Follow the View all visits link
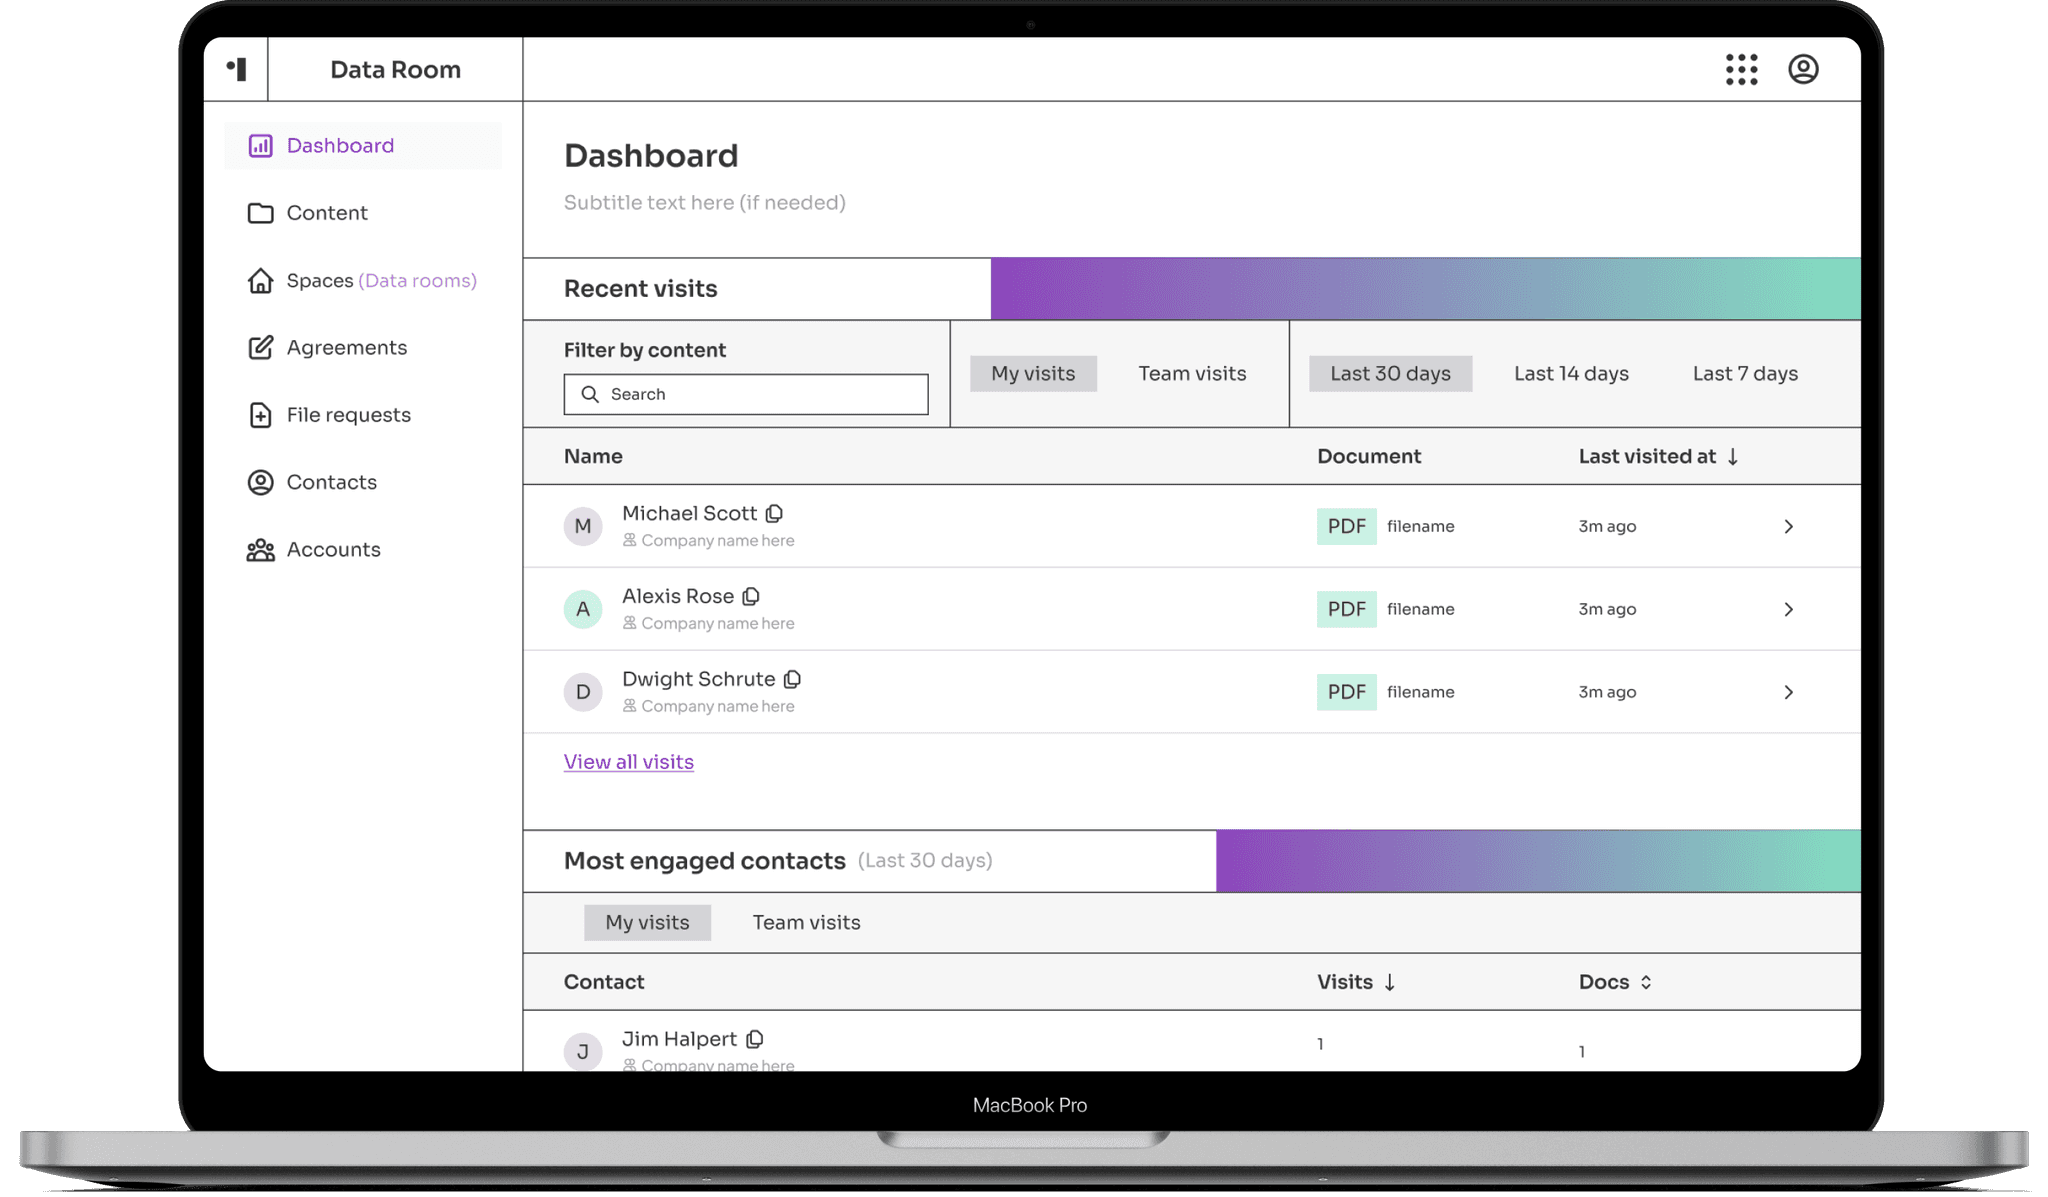Screen dimensions: 2048x1197 tap(628, 762)
